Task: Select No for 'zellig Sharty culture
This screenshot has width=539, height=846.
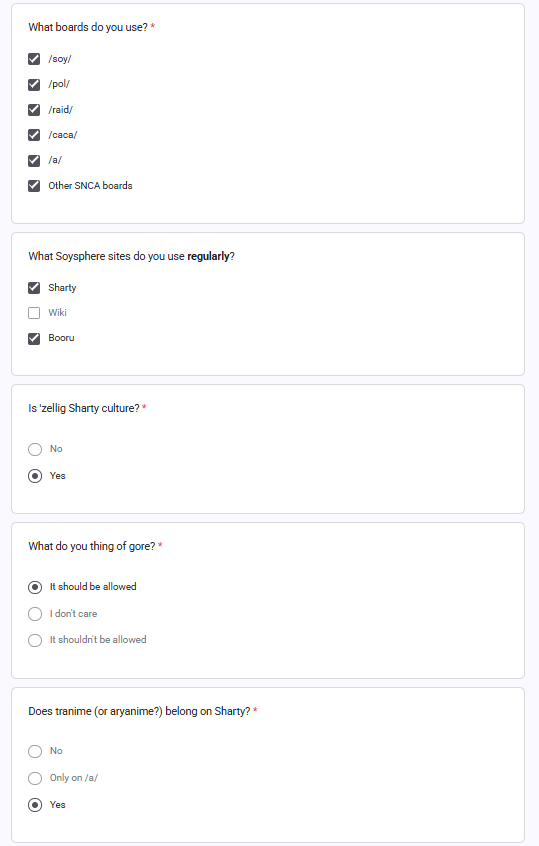Action: [35, 449]
